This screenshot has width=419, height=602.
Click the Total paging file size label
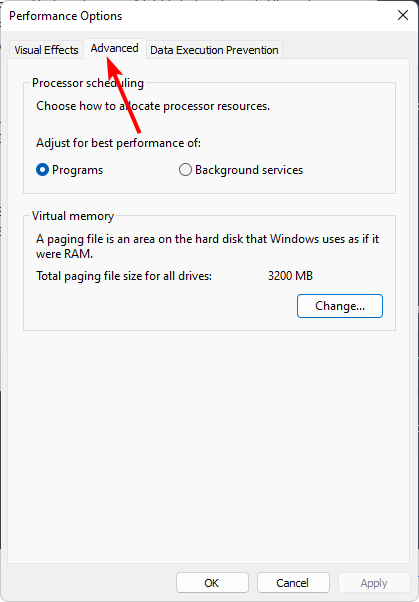click(124, 276)
